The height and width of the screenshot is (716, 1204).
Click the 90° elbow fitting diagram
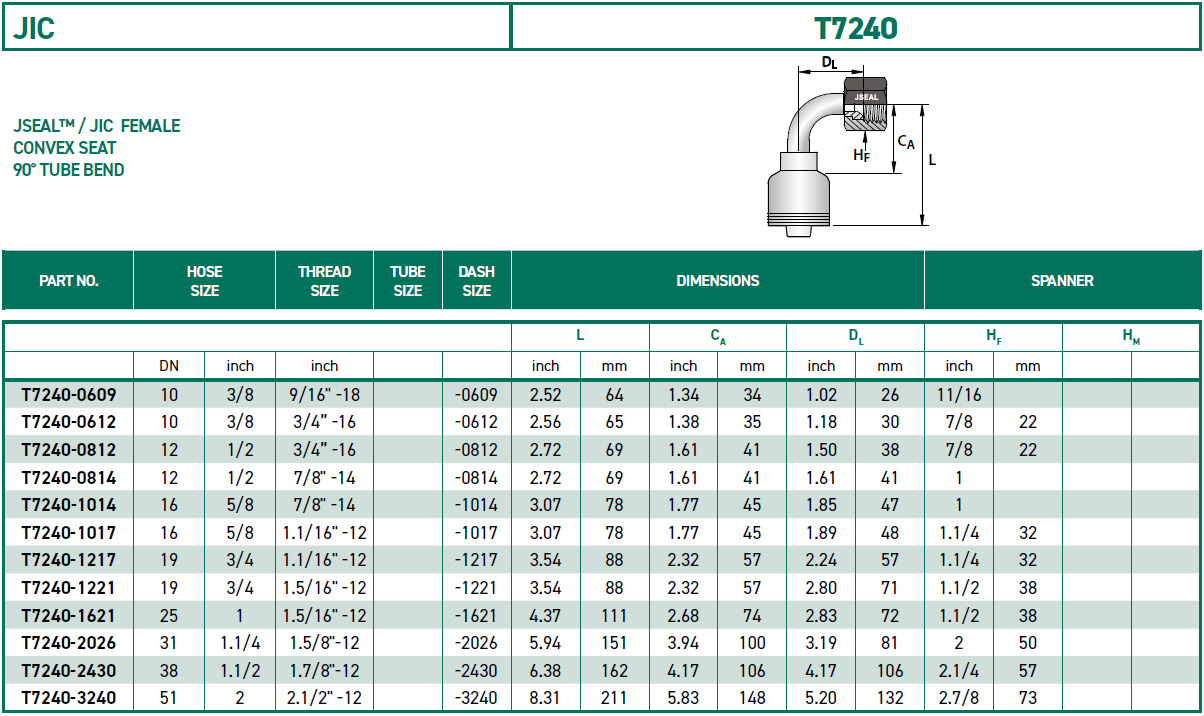click(850, 147)
